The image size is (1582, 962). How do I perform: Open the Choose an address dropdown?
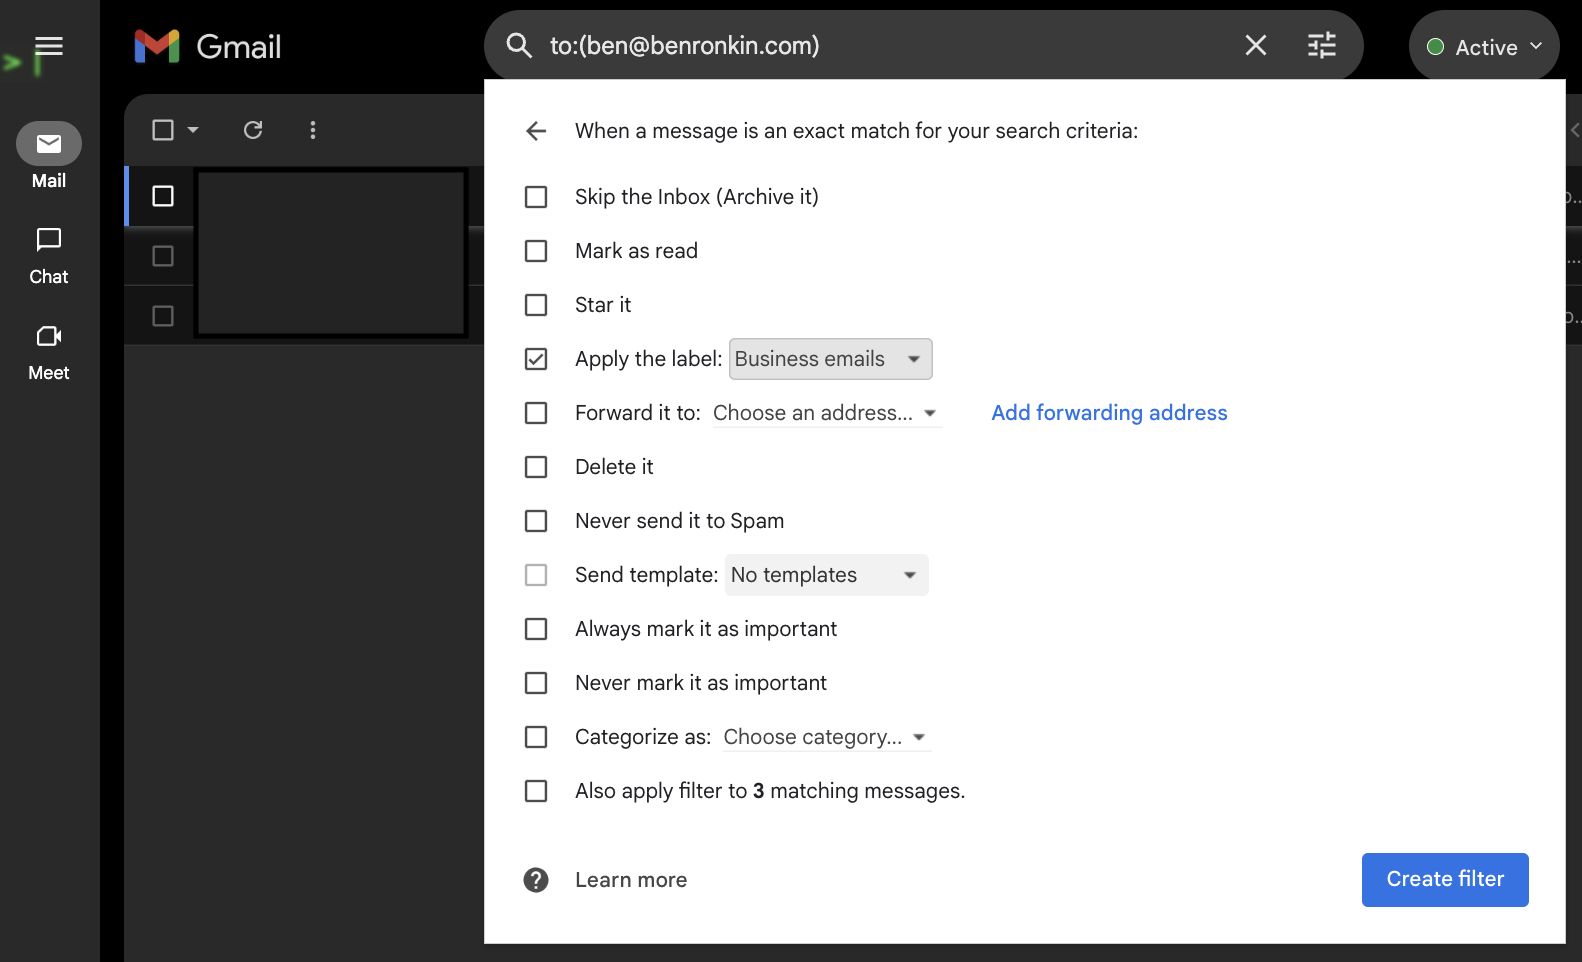click(x=826, y=413)
